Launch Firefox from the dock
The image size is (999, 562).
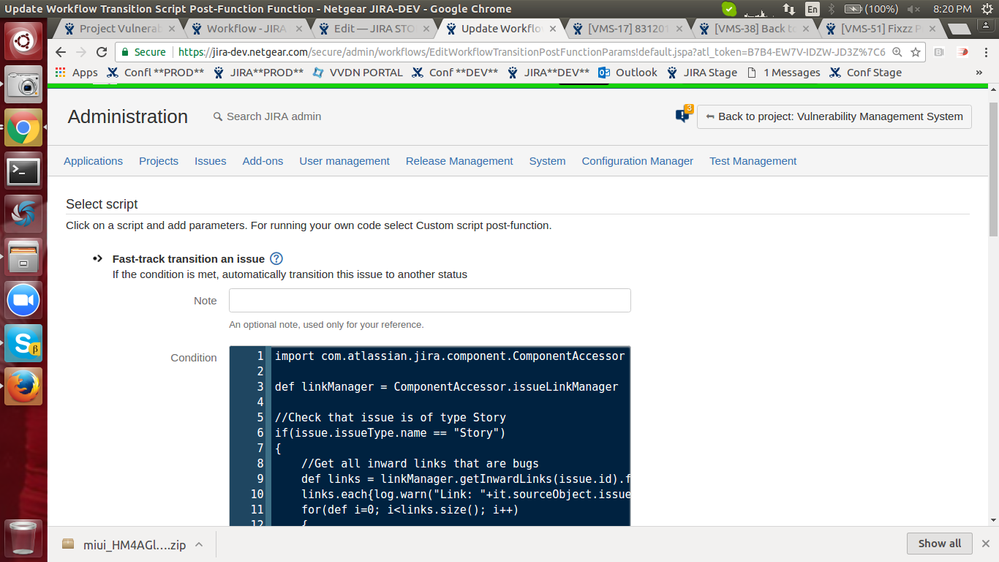click(x=24, y=386)
